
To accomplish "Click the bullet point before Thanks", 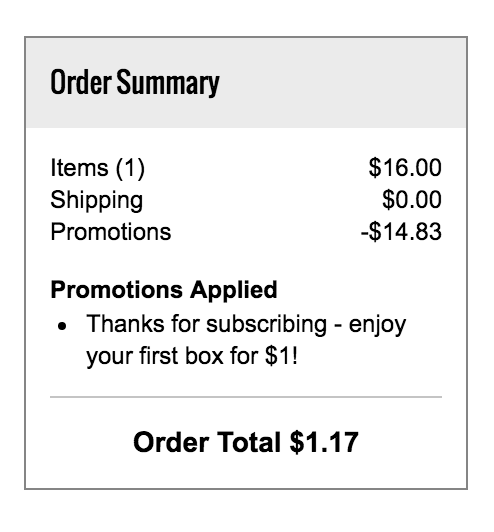I will [x=62, y=326].
